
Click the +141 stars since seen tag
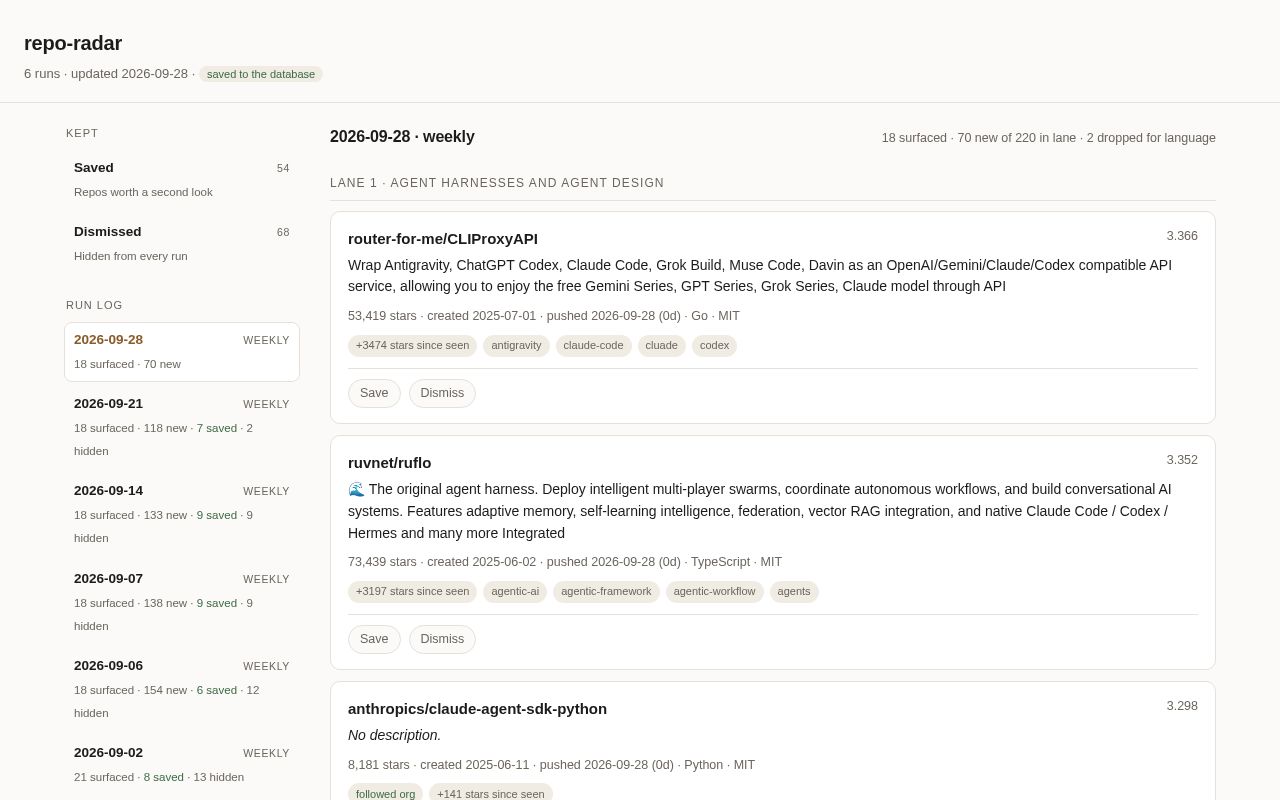490,794
